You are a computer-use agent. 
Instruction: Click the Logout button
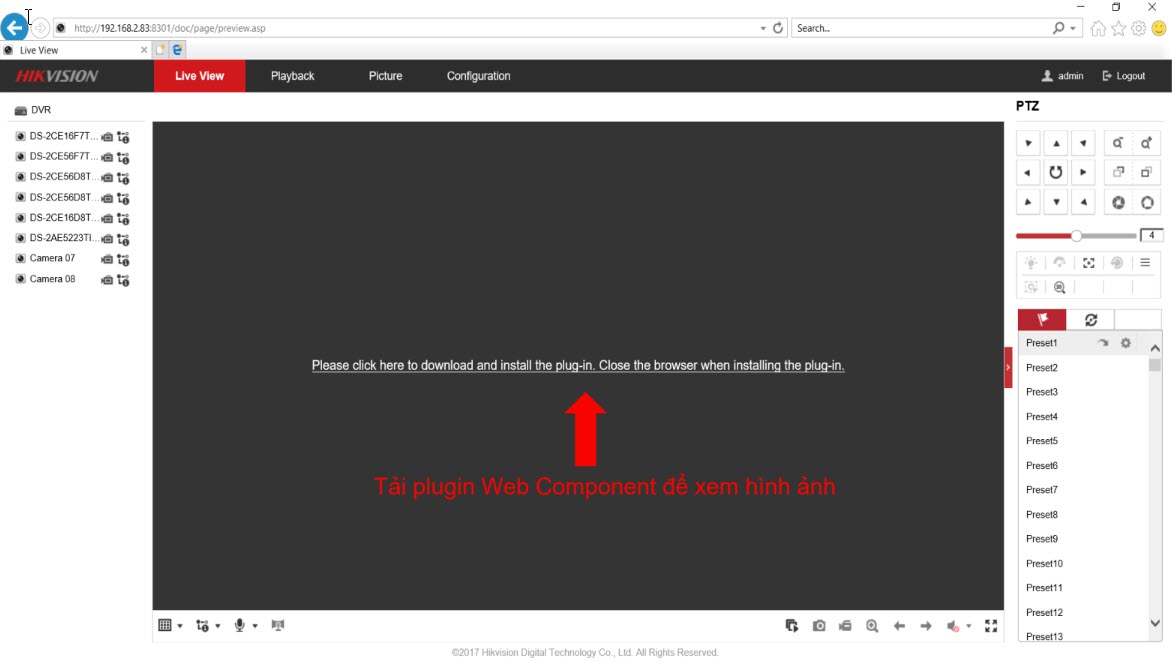click(x=1124, y=76)
